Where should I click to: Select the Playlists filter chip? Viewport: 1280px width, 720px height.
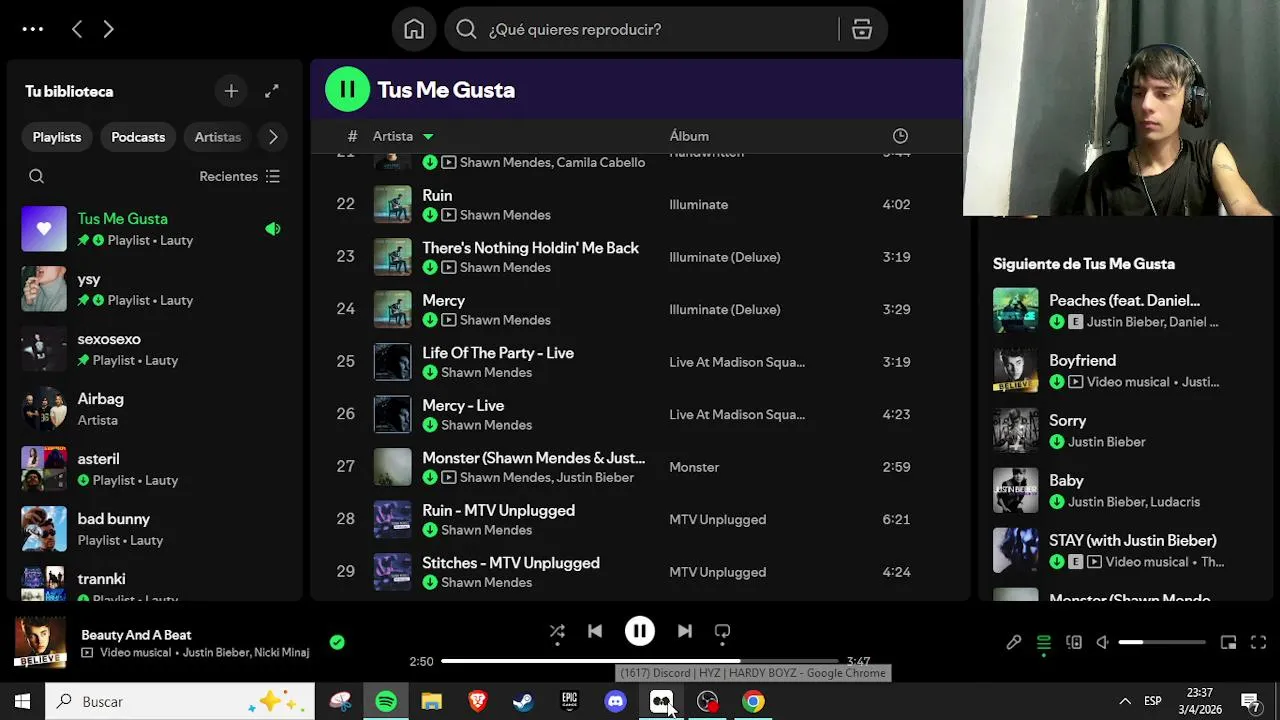point(57,137)
